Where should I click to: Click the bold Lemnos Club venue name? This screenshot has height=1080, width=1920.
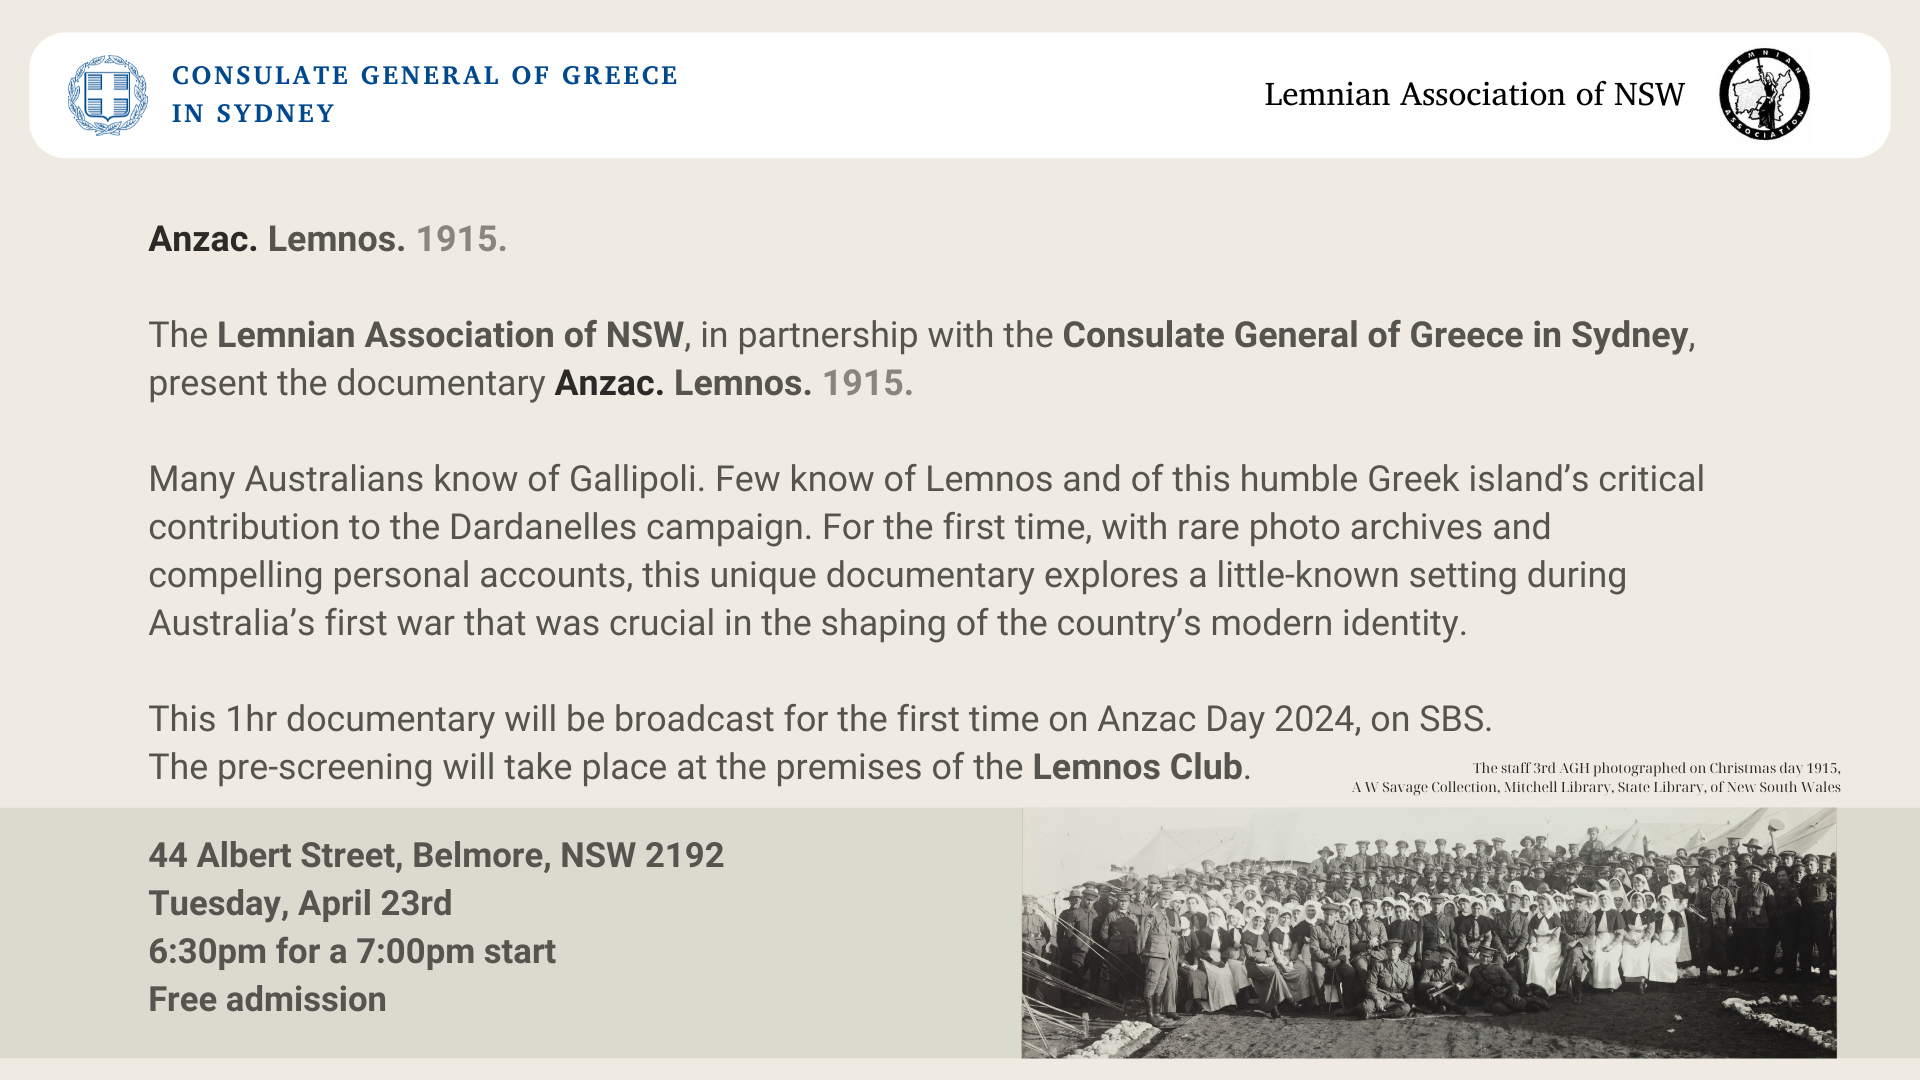click(x=1137, y=767)
